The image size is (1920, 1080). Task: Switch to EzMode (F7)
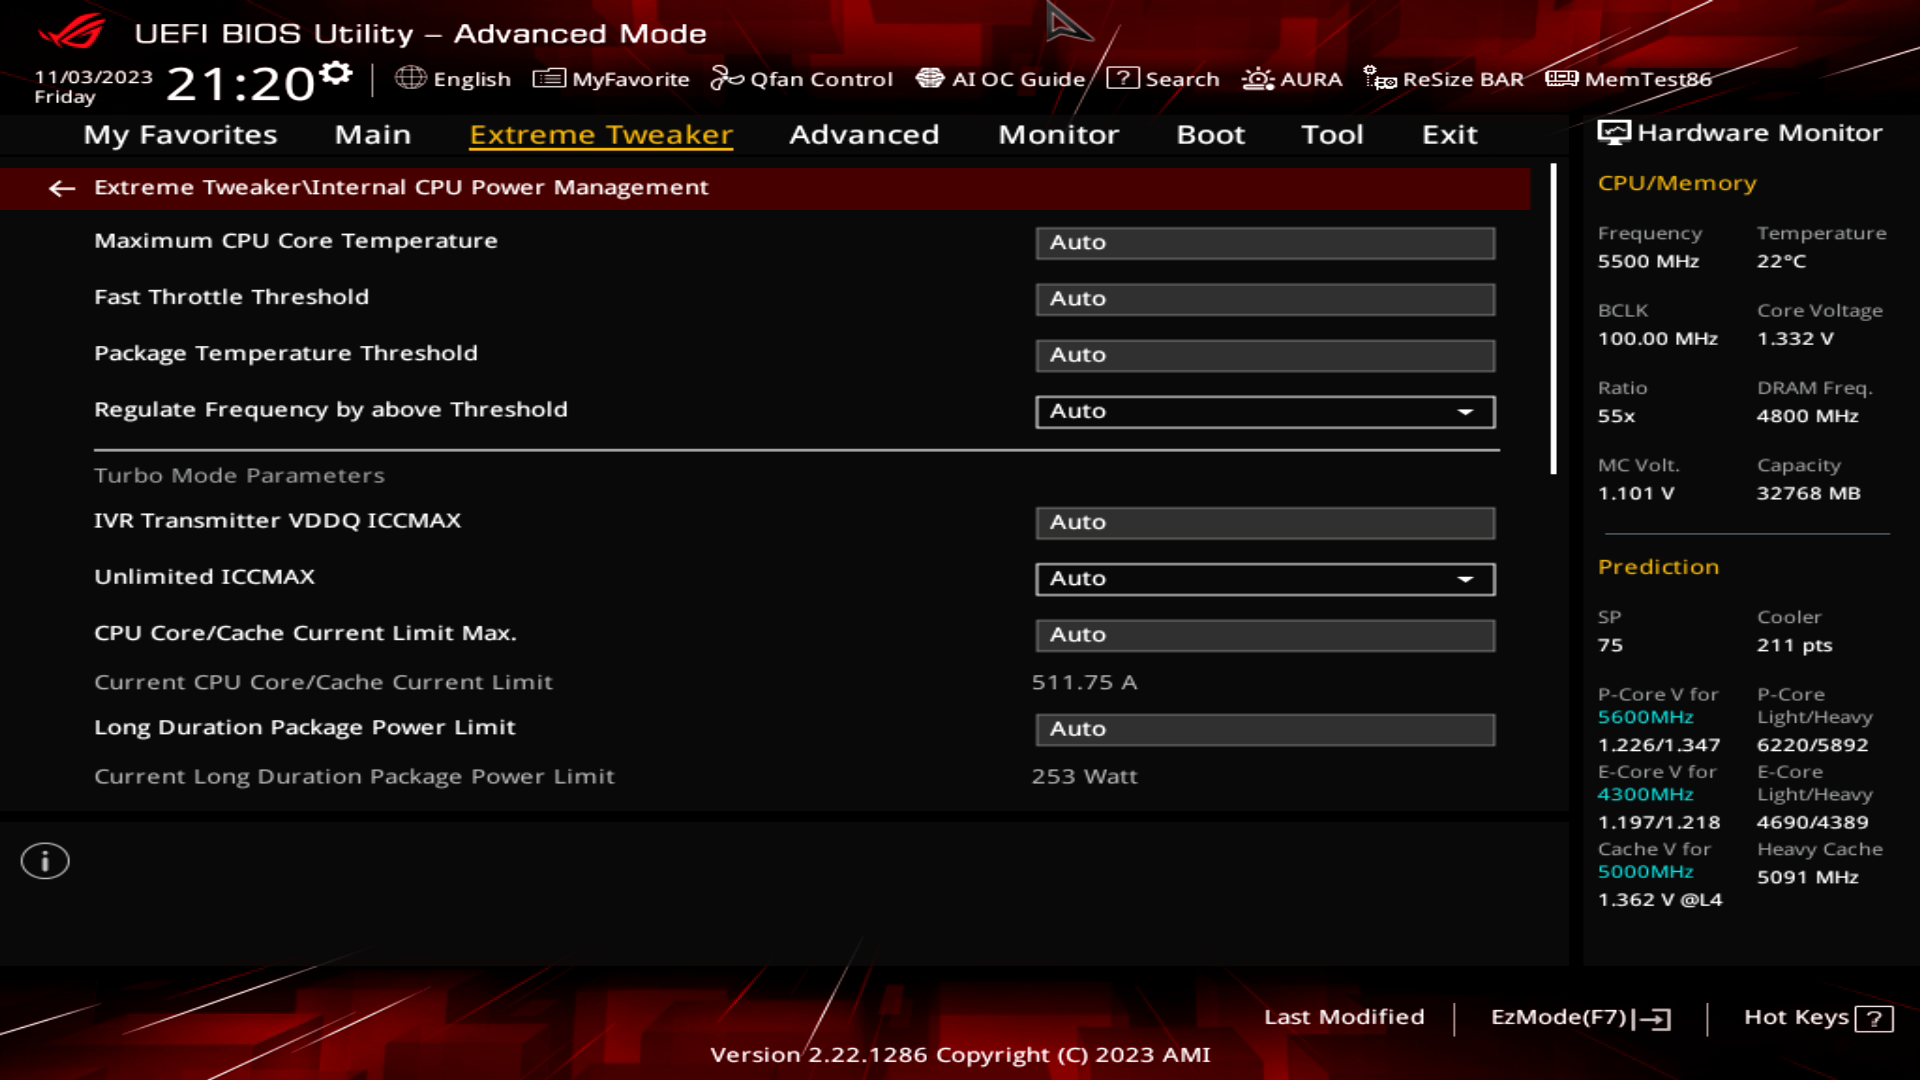(1581, 1017)
